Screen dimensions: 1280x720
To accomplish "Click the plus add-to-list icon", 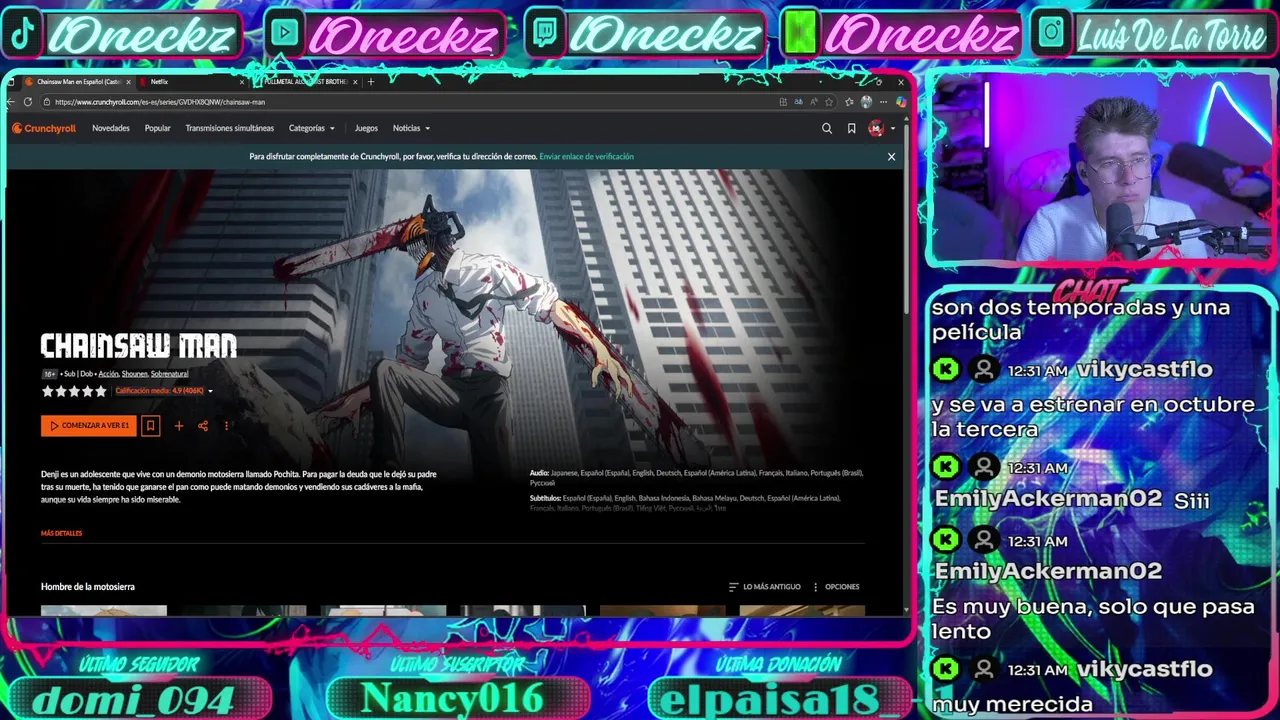I will point(178,425).
